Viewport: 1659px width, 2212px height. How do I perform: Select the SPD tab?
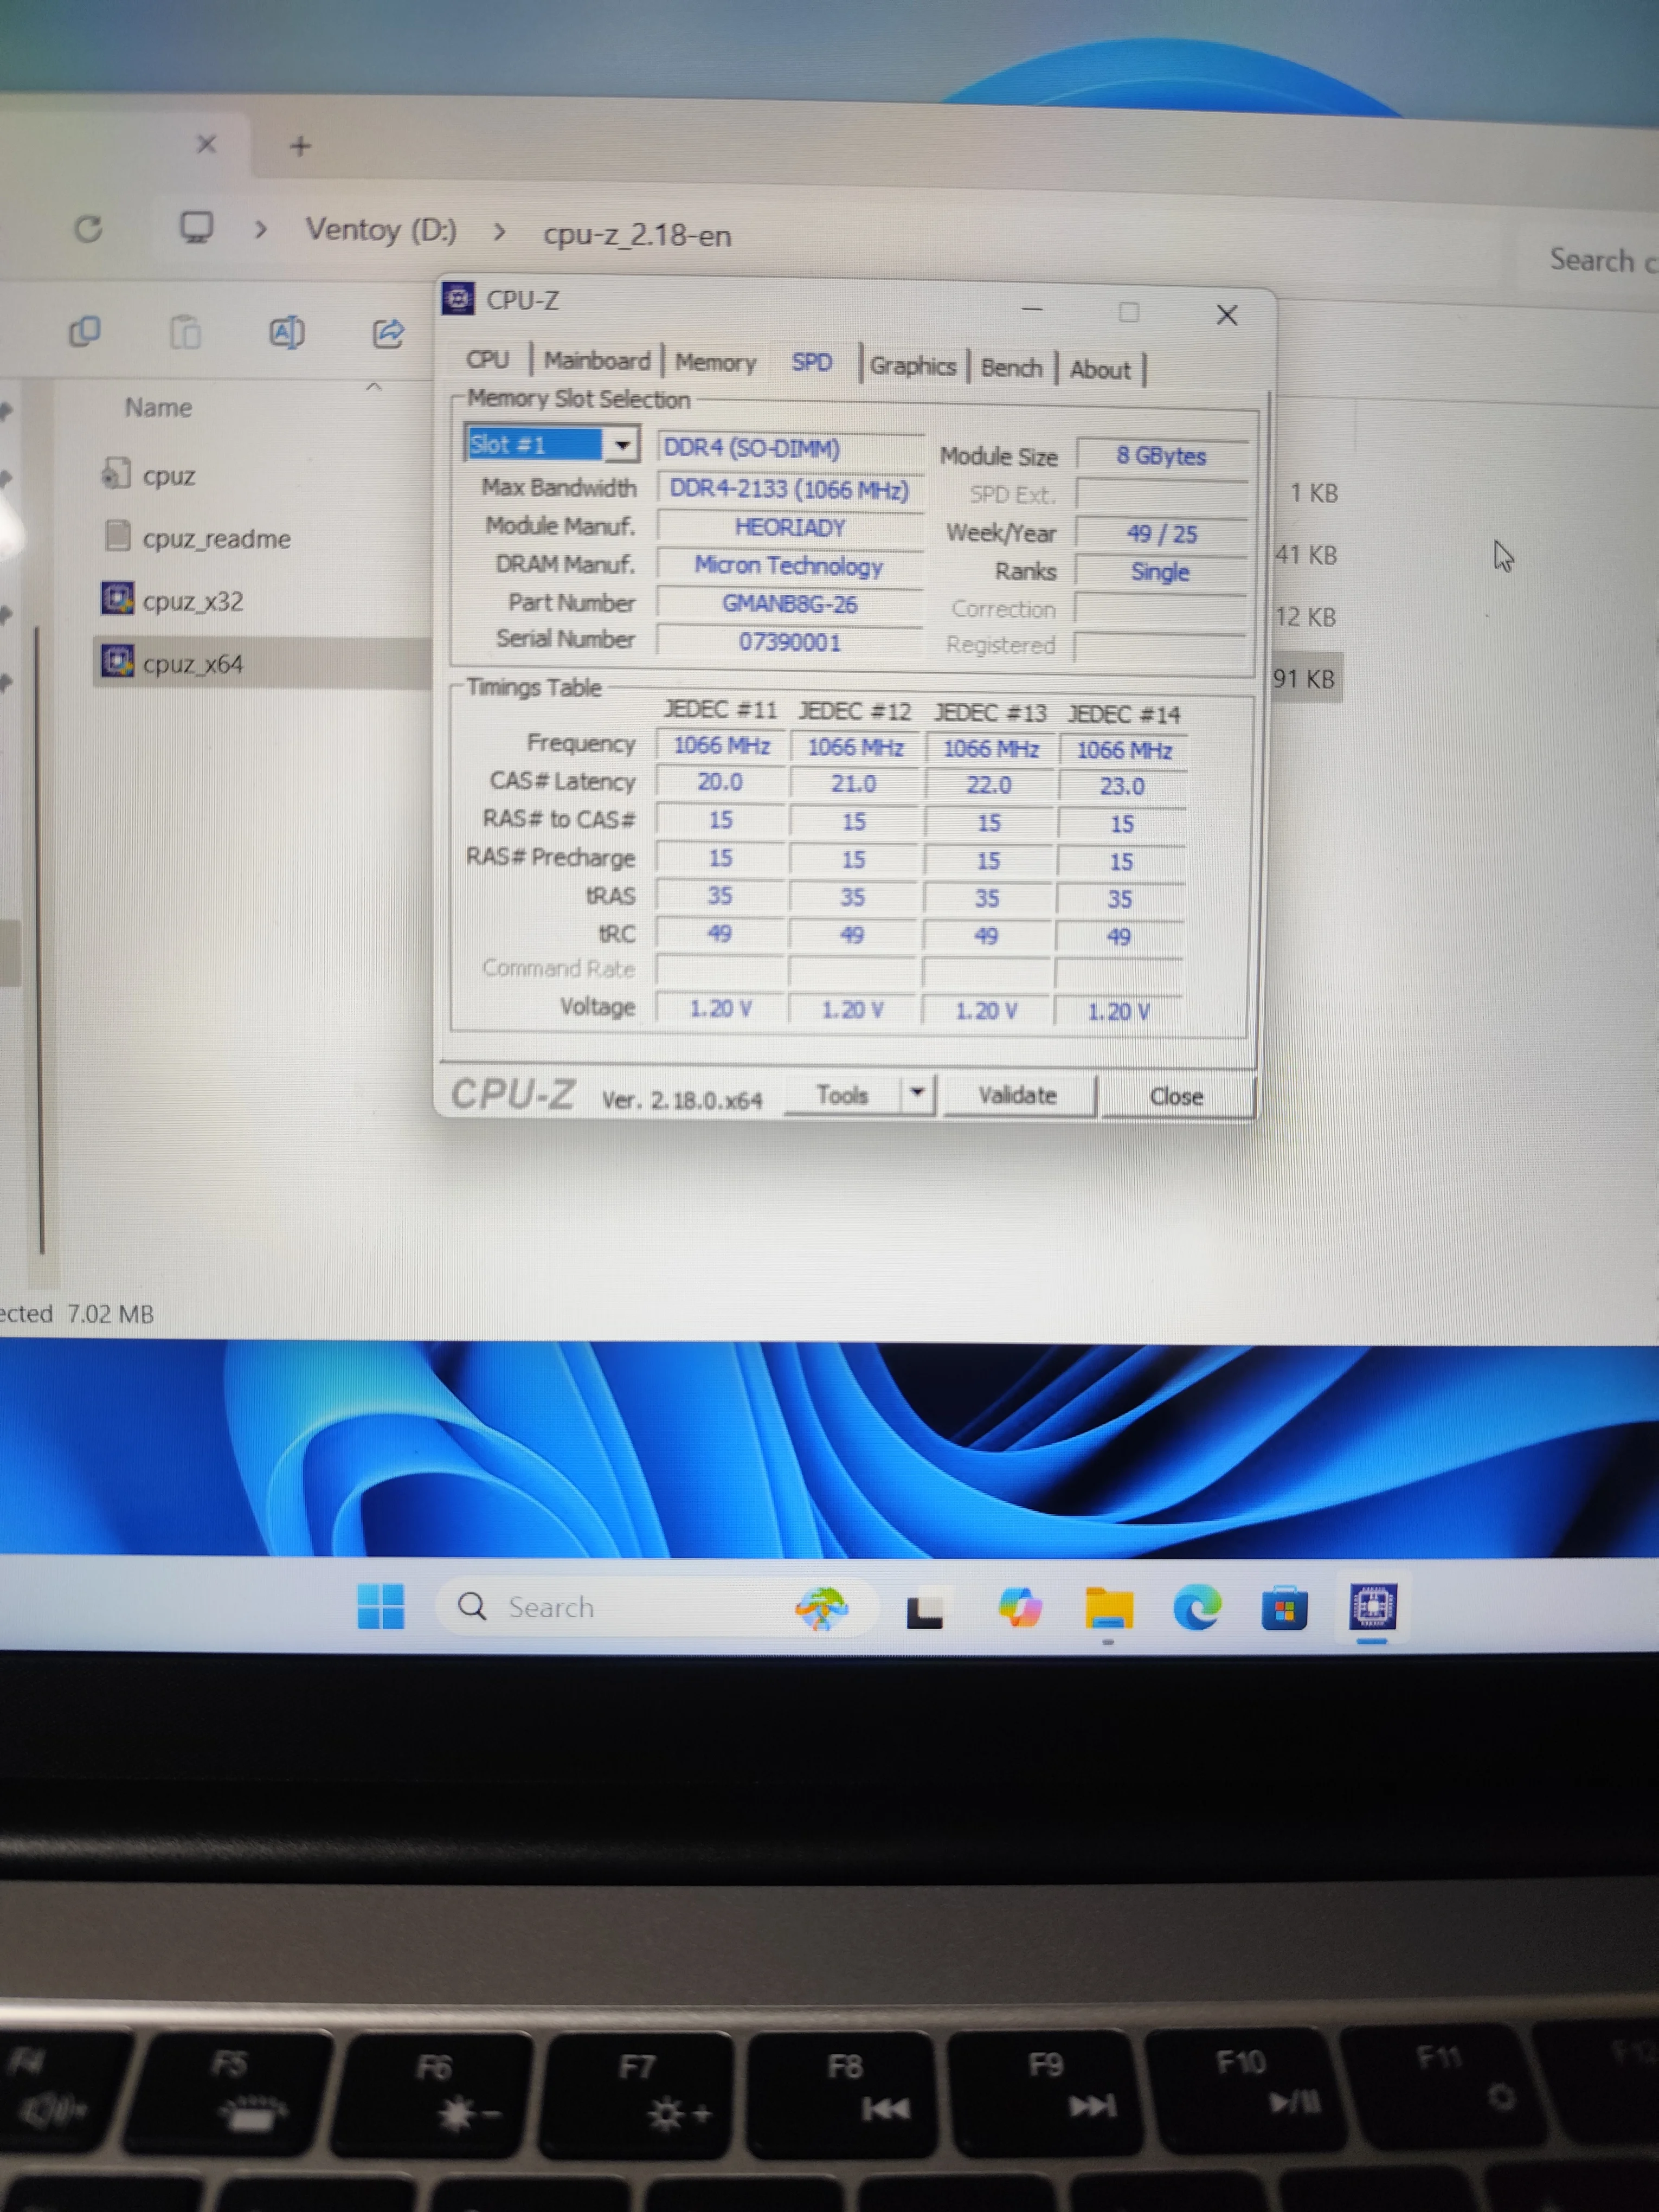pyautogui.click(x=812, y=363)
